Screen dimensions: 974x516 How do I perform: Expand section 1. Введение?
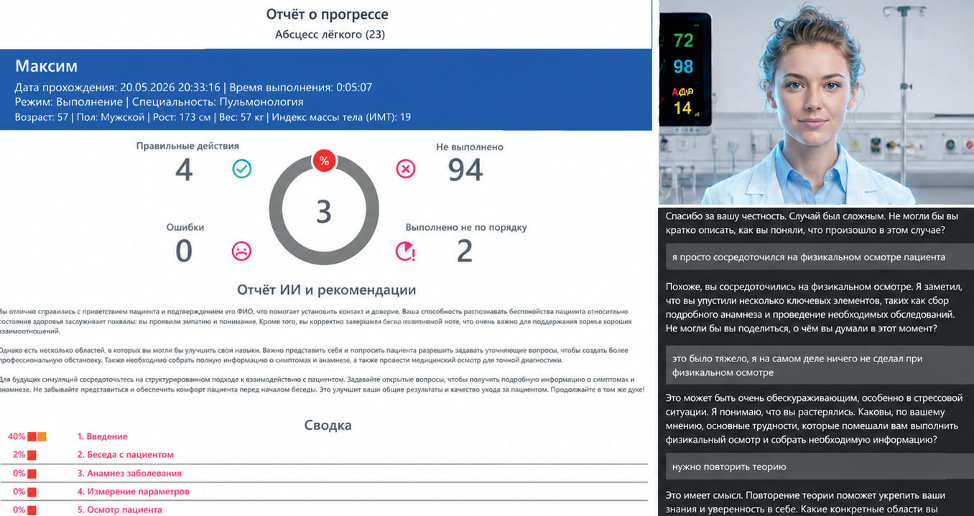pos(102,437)
